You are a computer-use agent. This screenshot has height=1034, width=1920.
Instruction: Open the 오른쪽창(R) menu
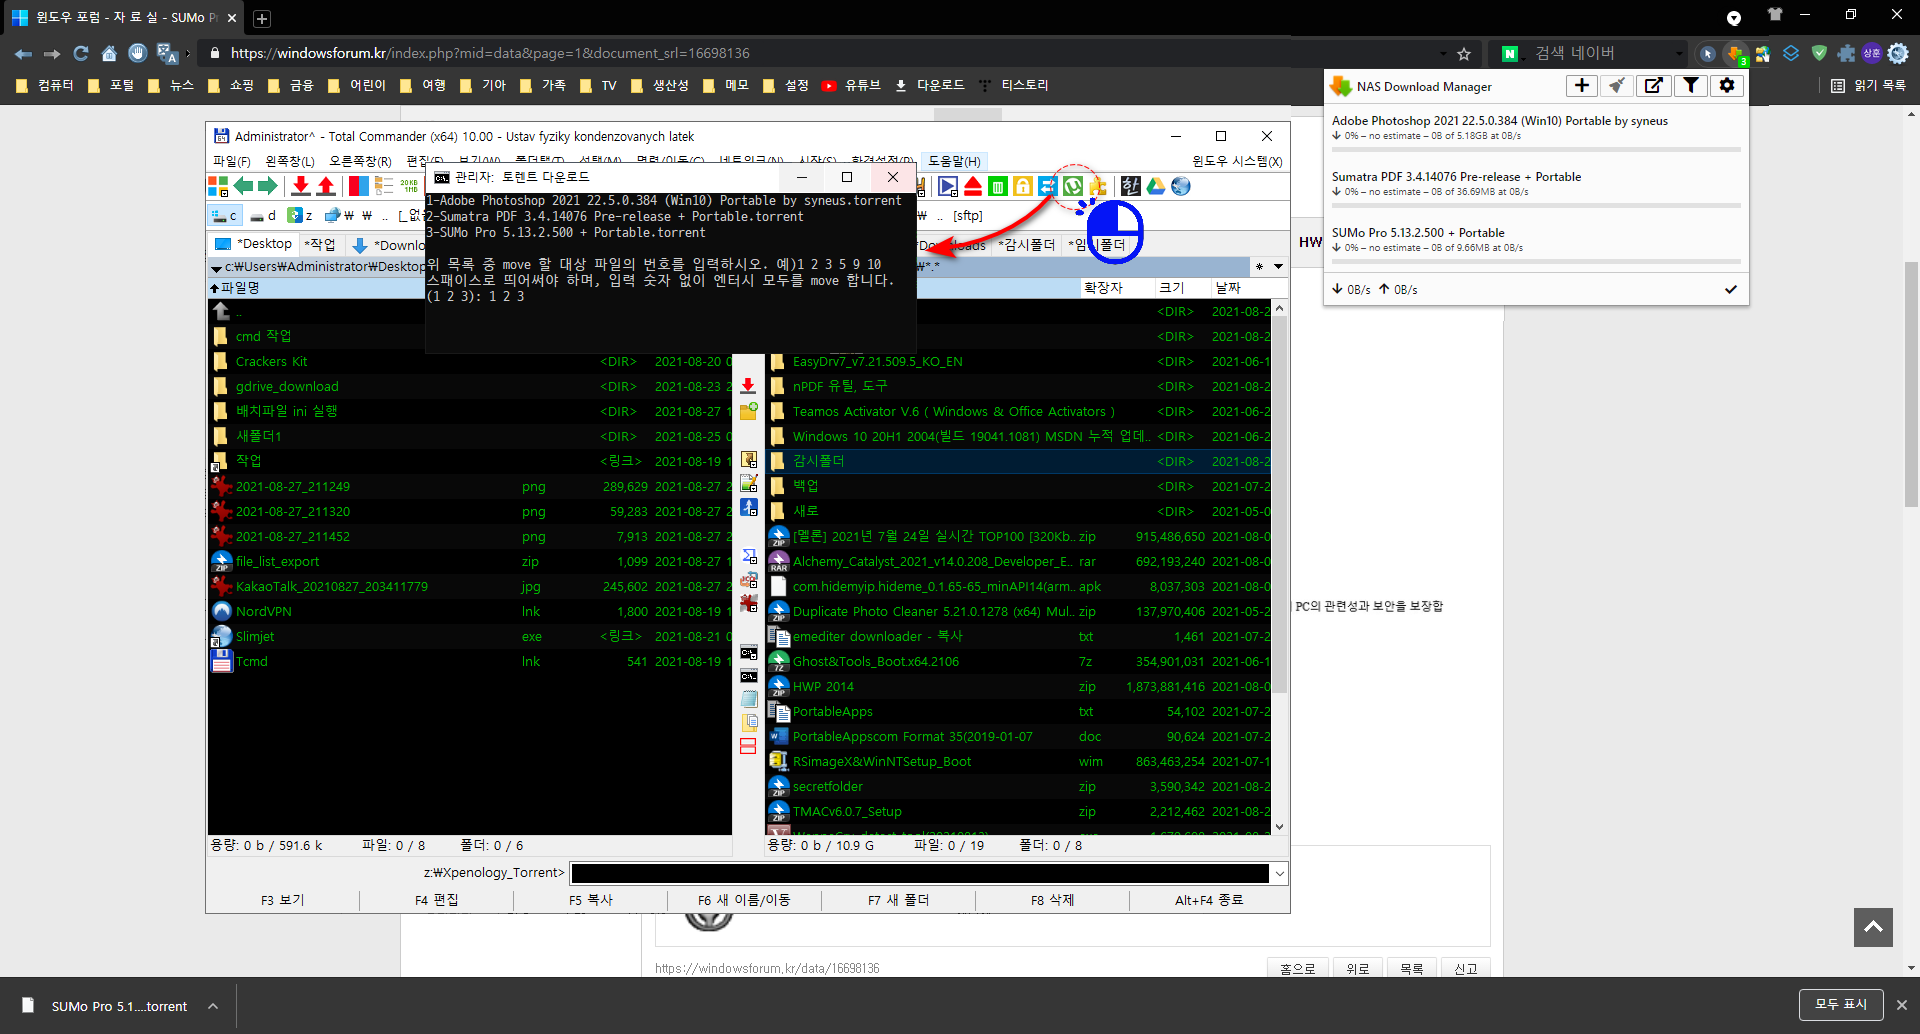[360, 161]
